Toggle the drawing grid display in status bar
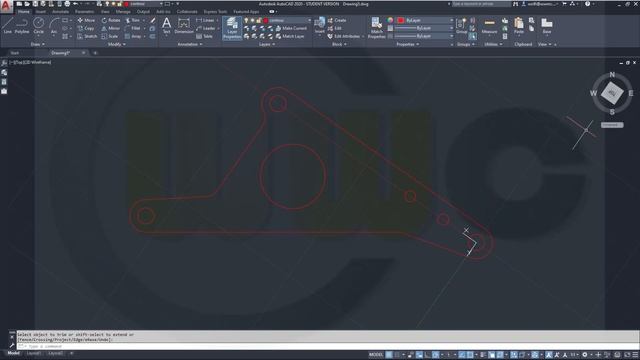Image resolution: width=640 pixels, height=360 pixels. point(389,355)
